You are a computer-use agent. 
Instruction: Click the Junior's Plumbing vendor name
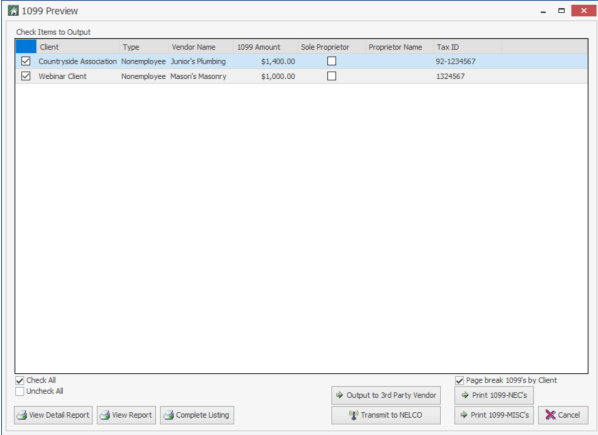click(x=198, y=61)
